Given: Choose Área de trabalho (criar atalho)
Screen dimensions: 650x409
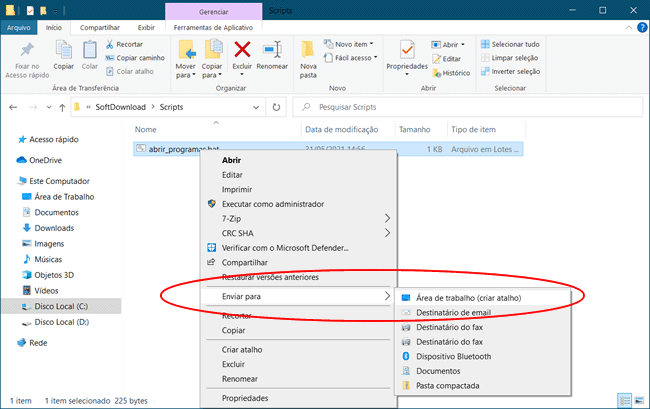Looking at the screenshot, I should tap(468, 297).
